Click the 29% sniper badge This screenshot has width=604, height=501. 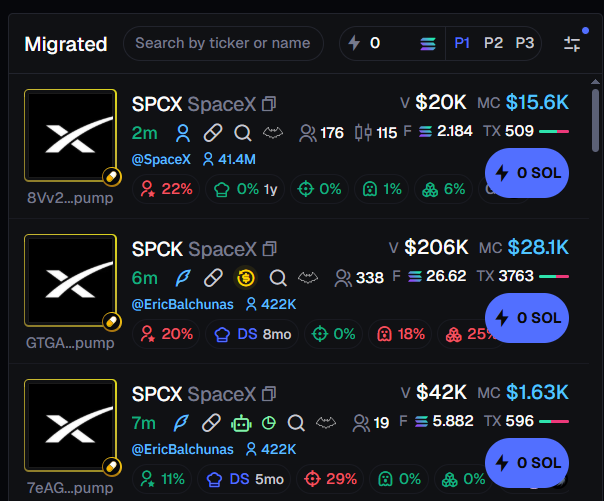coord(330,479)
